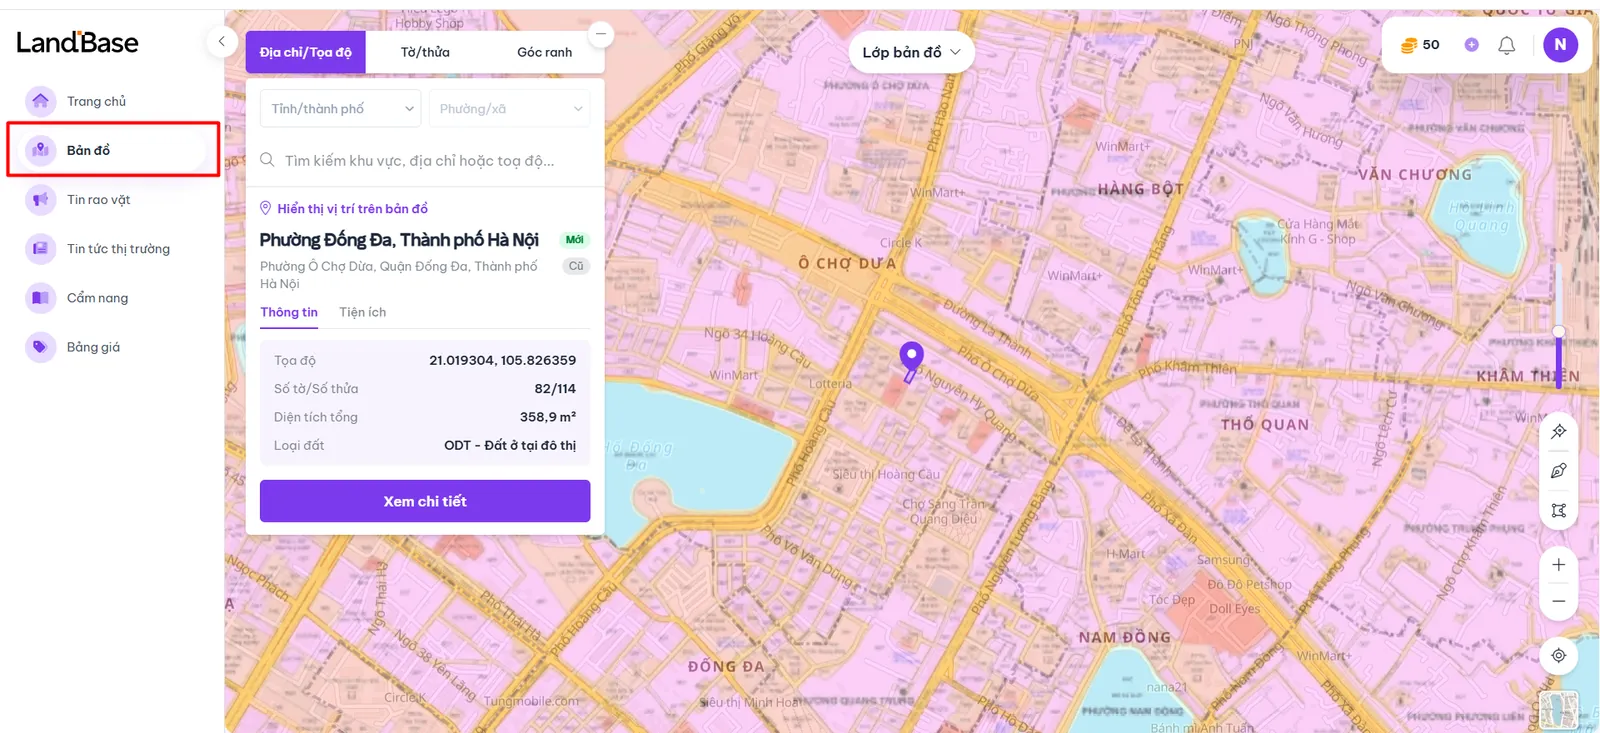The image size is (1600, 733).
Task: Click the purple plus add-coins icon
Action: point(1471,45)
